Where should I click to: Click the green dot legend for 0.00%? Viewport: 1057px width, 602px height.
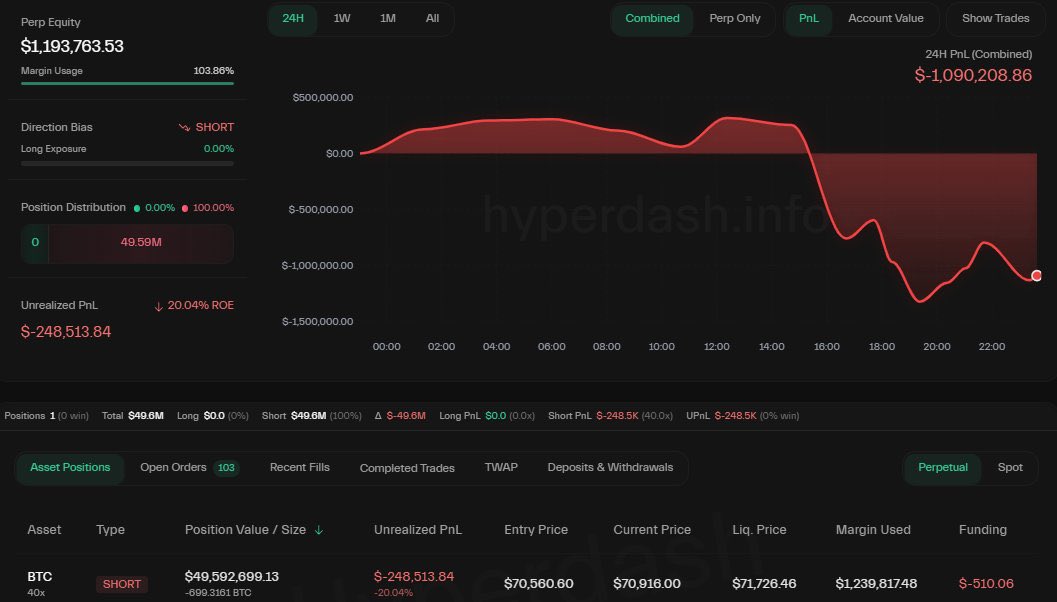(137, 208)
